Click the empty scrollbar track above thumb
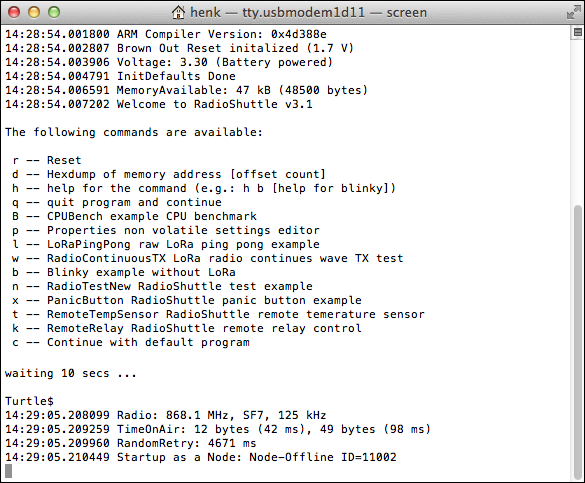 [x=578, y=121]
